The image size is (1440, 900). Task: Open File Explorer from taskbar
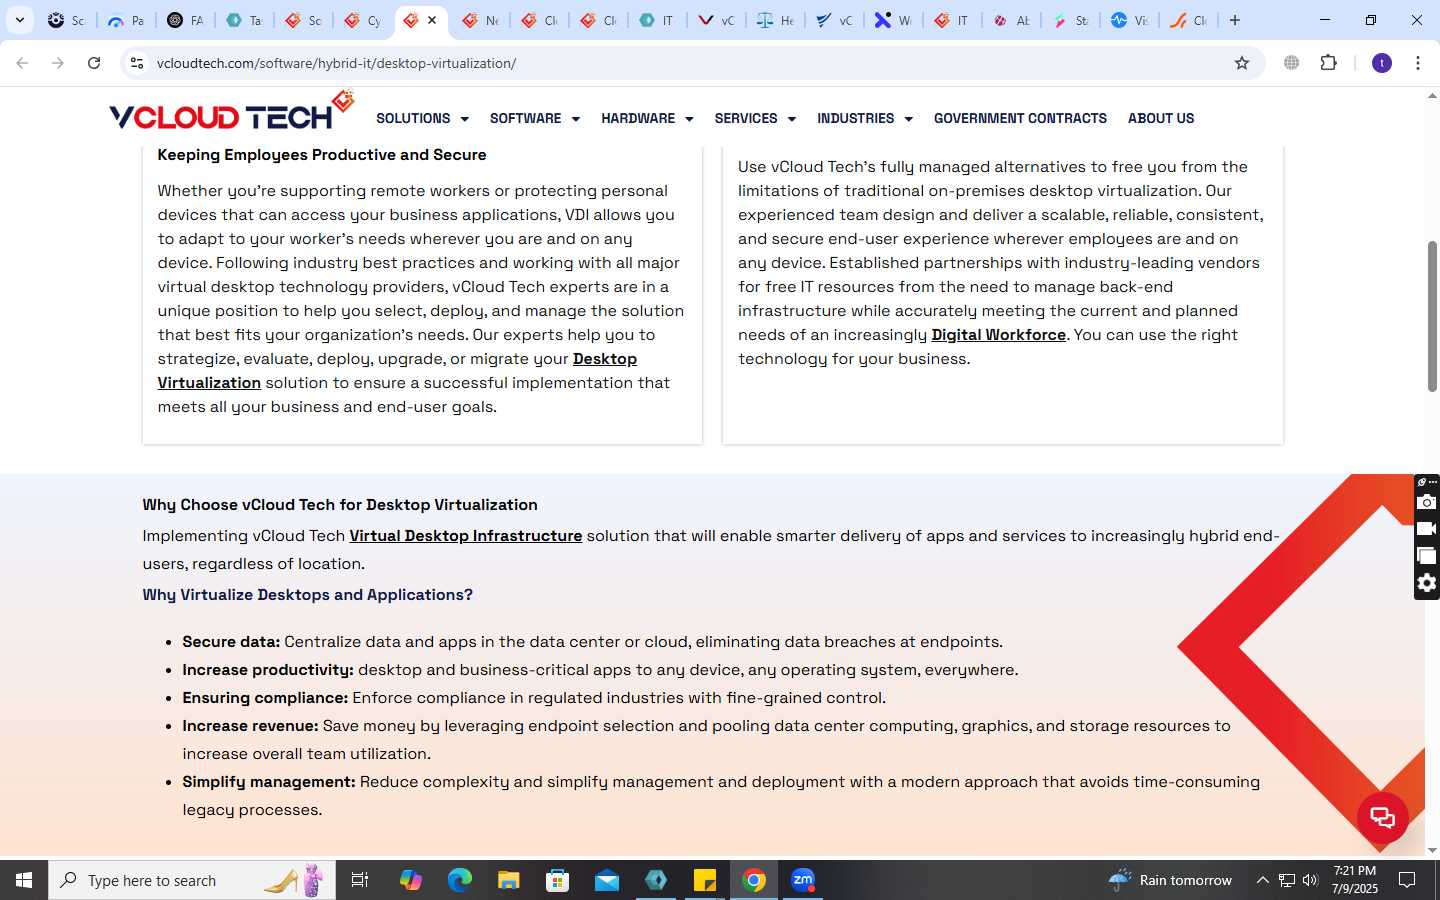point(509,880)
